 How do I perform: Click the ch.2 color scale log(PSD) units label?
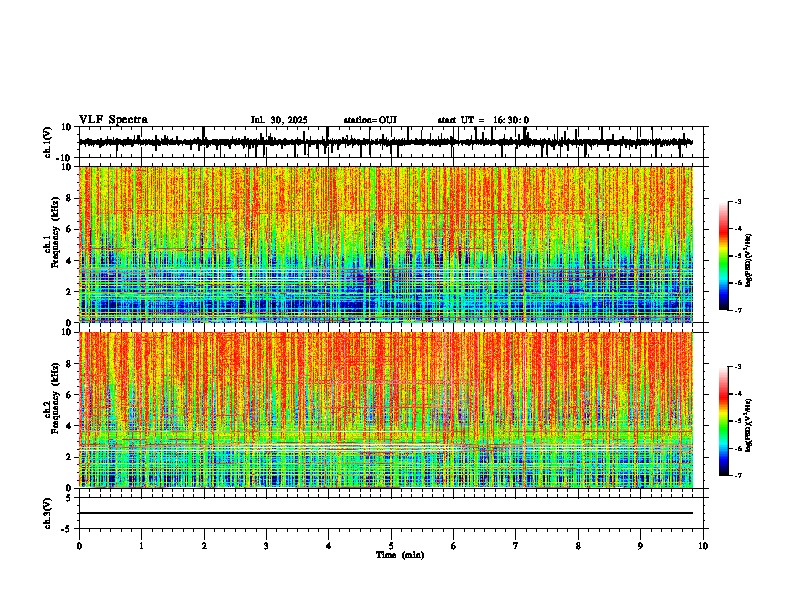pyautogui.click(x=748, y=425)
